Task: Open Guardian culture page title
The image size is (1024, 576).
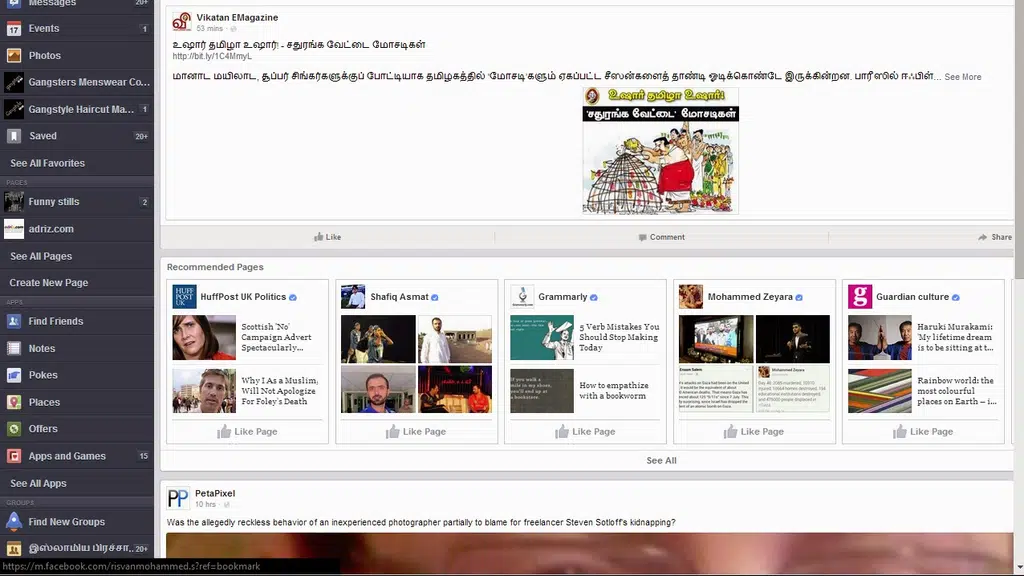Action: point(912,296)
